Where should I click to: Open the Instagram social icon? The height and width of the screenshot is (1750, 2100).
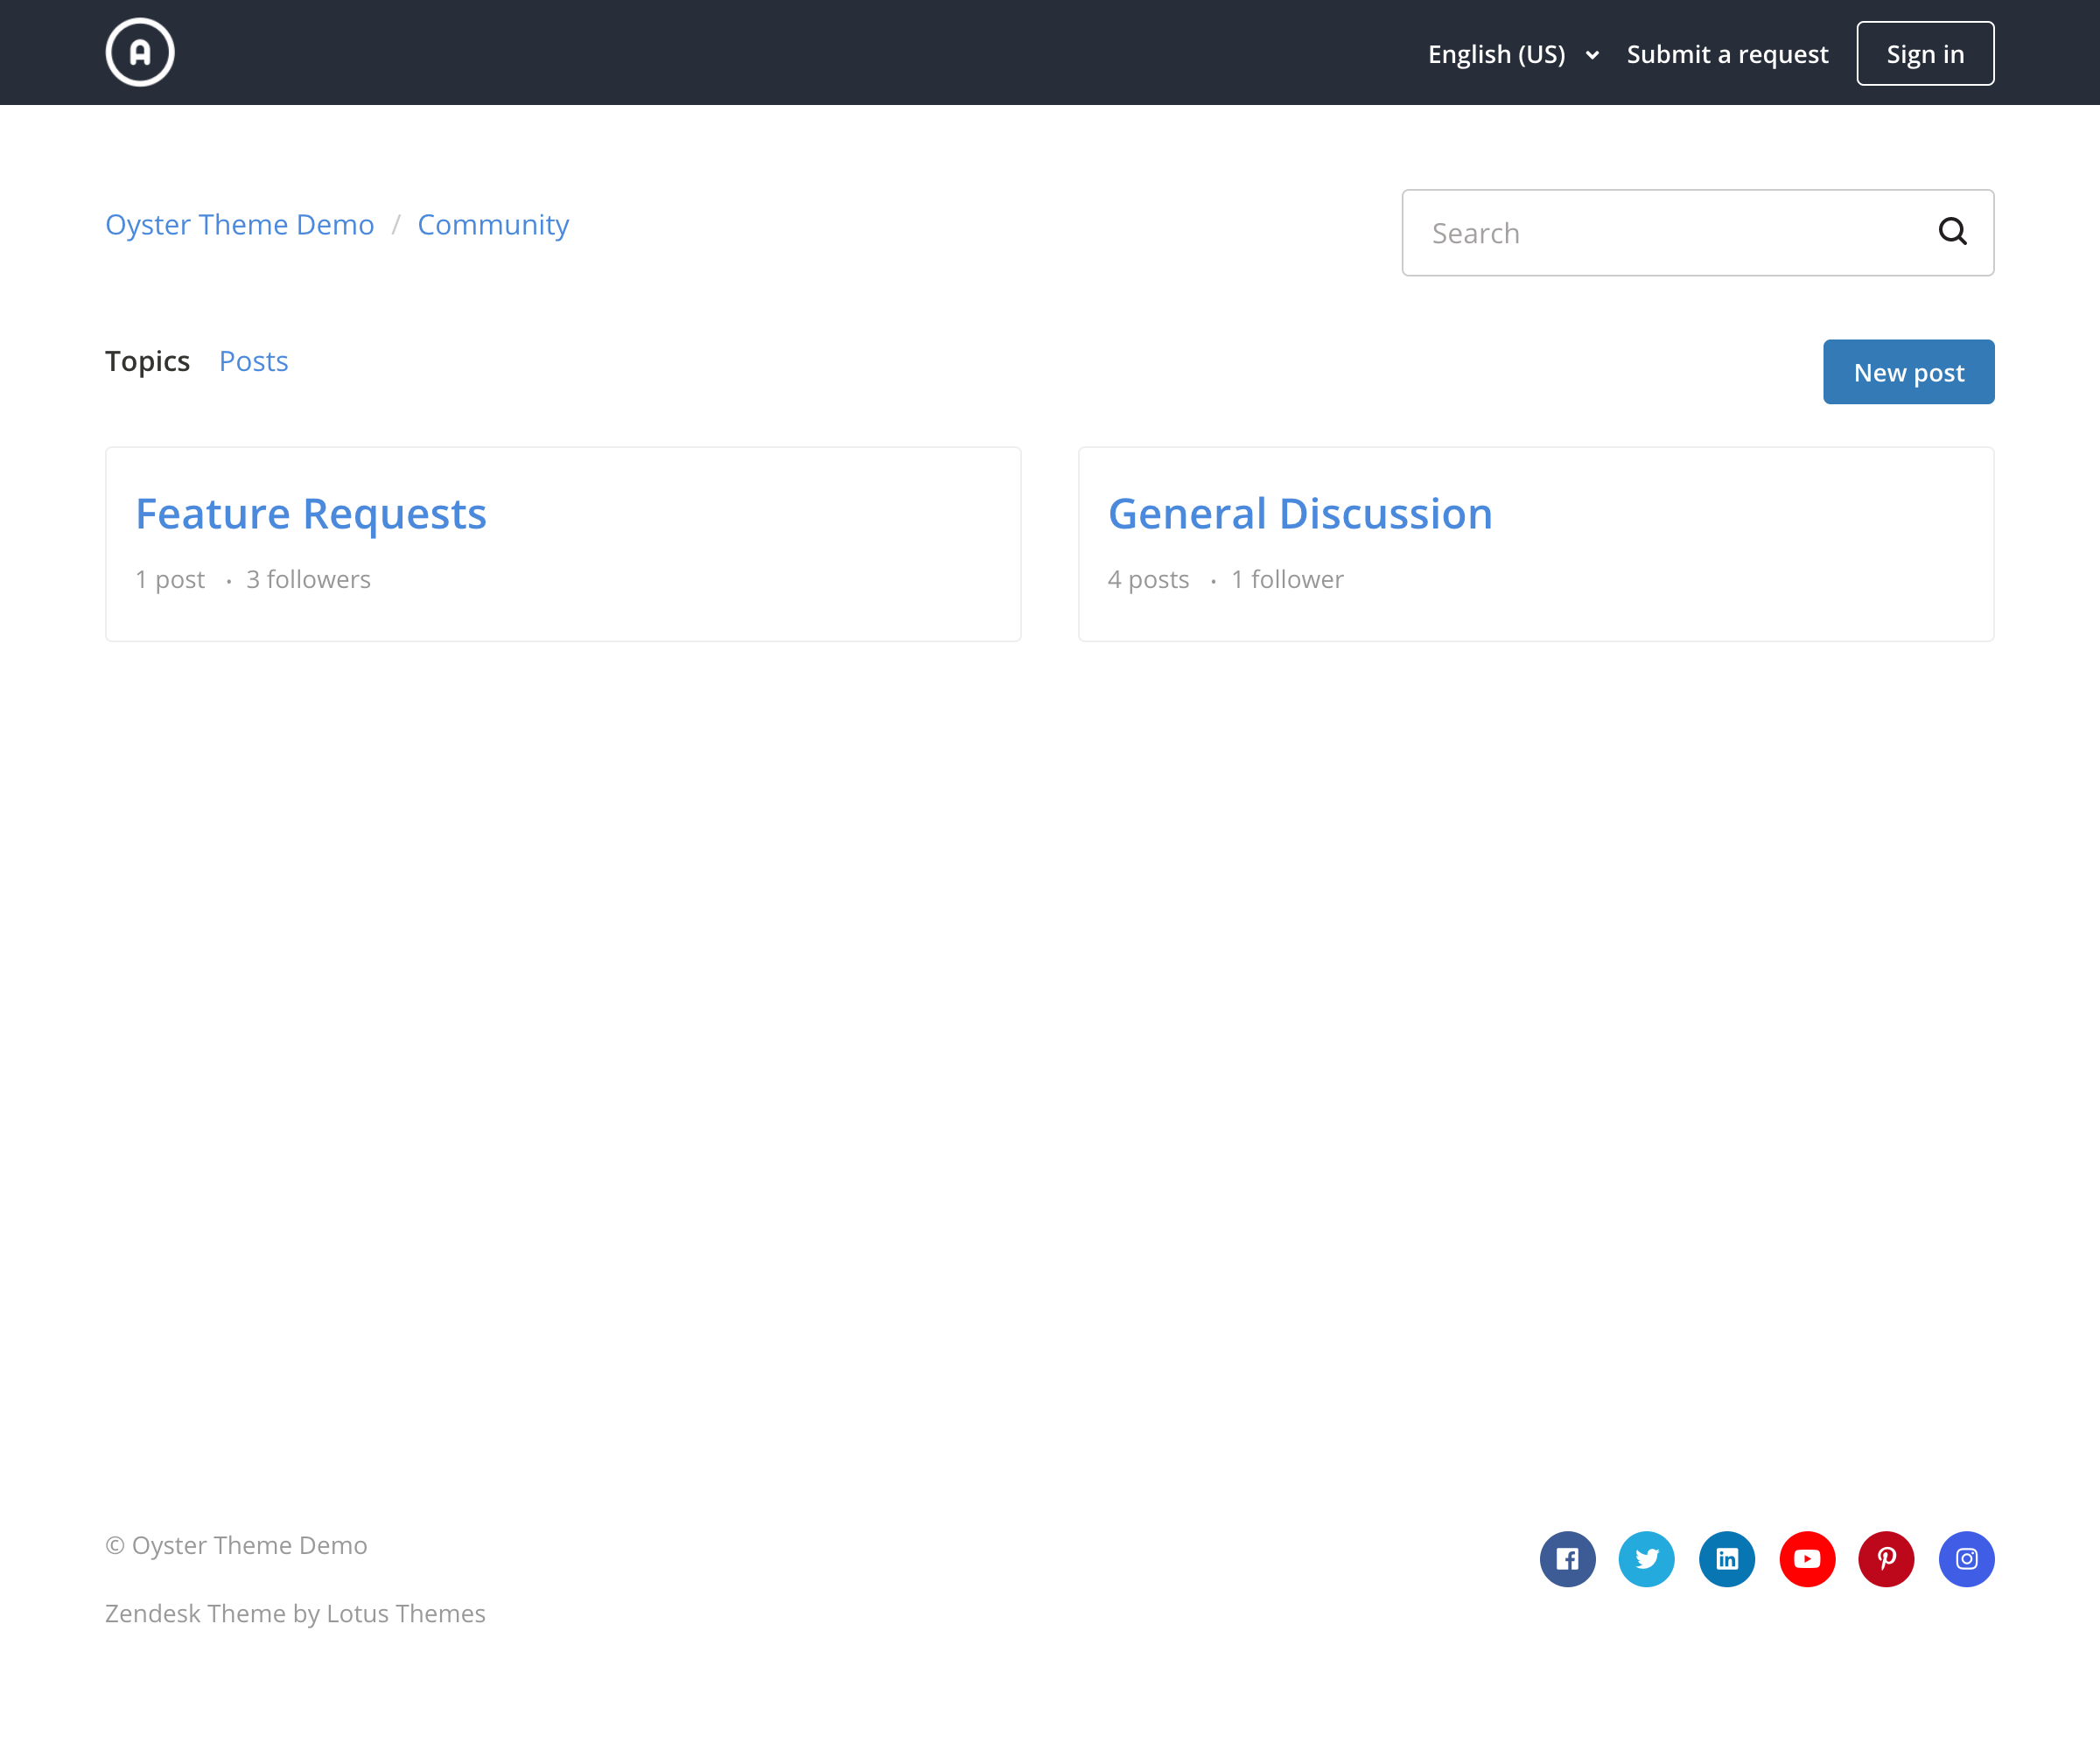tap(1966, 1558)
